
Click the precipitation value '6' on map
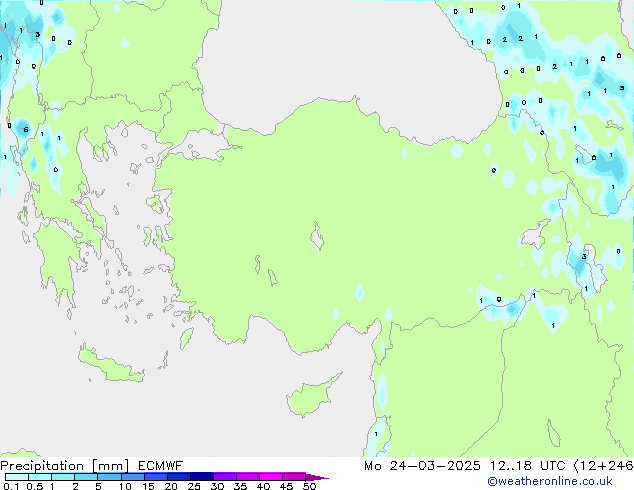click(26, 130)
